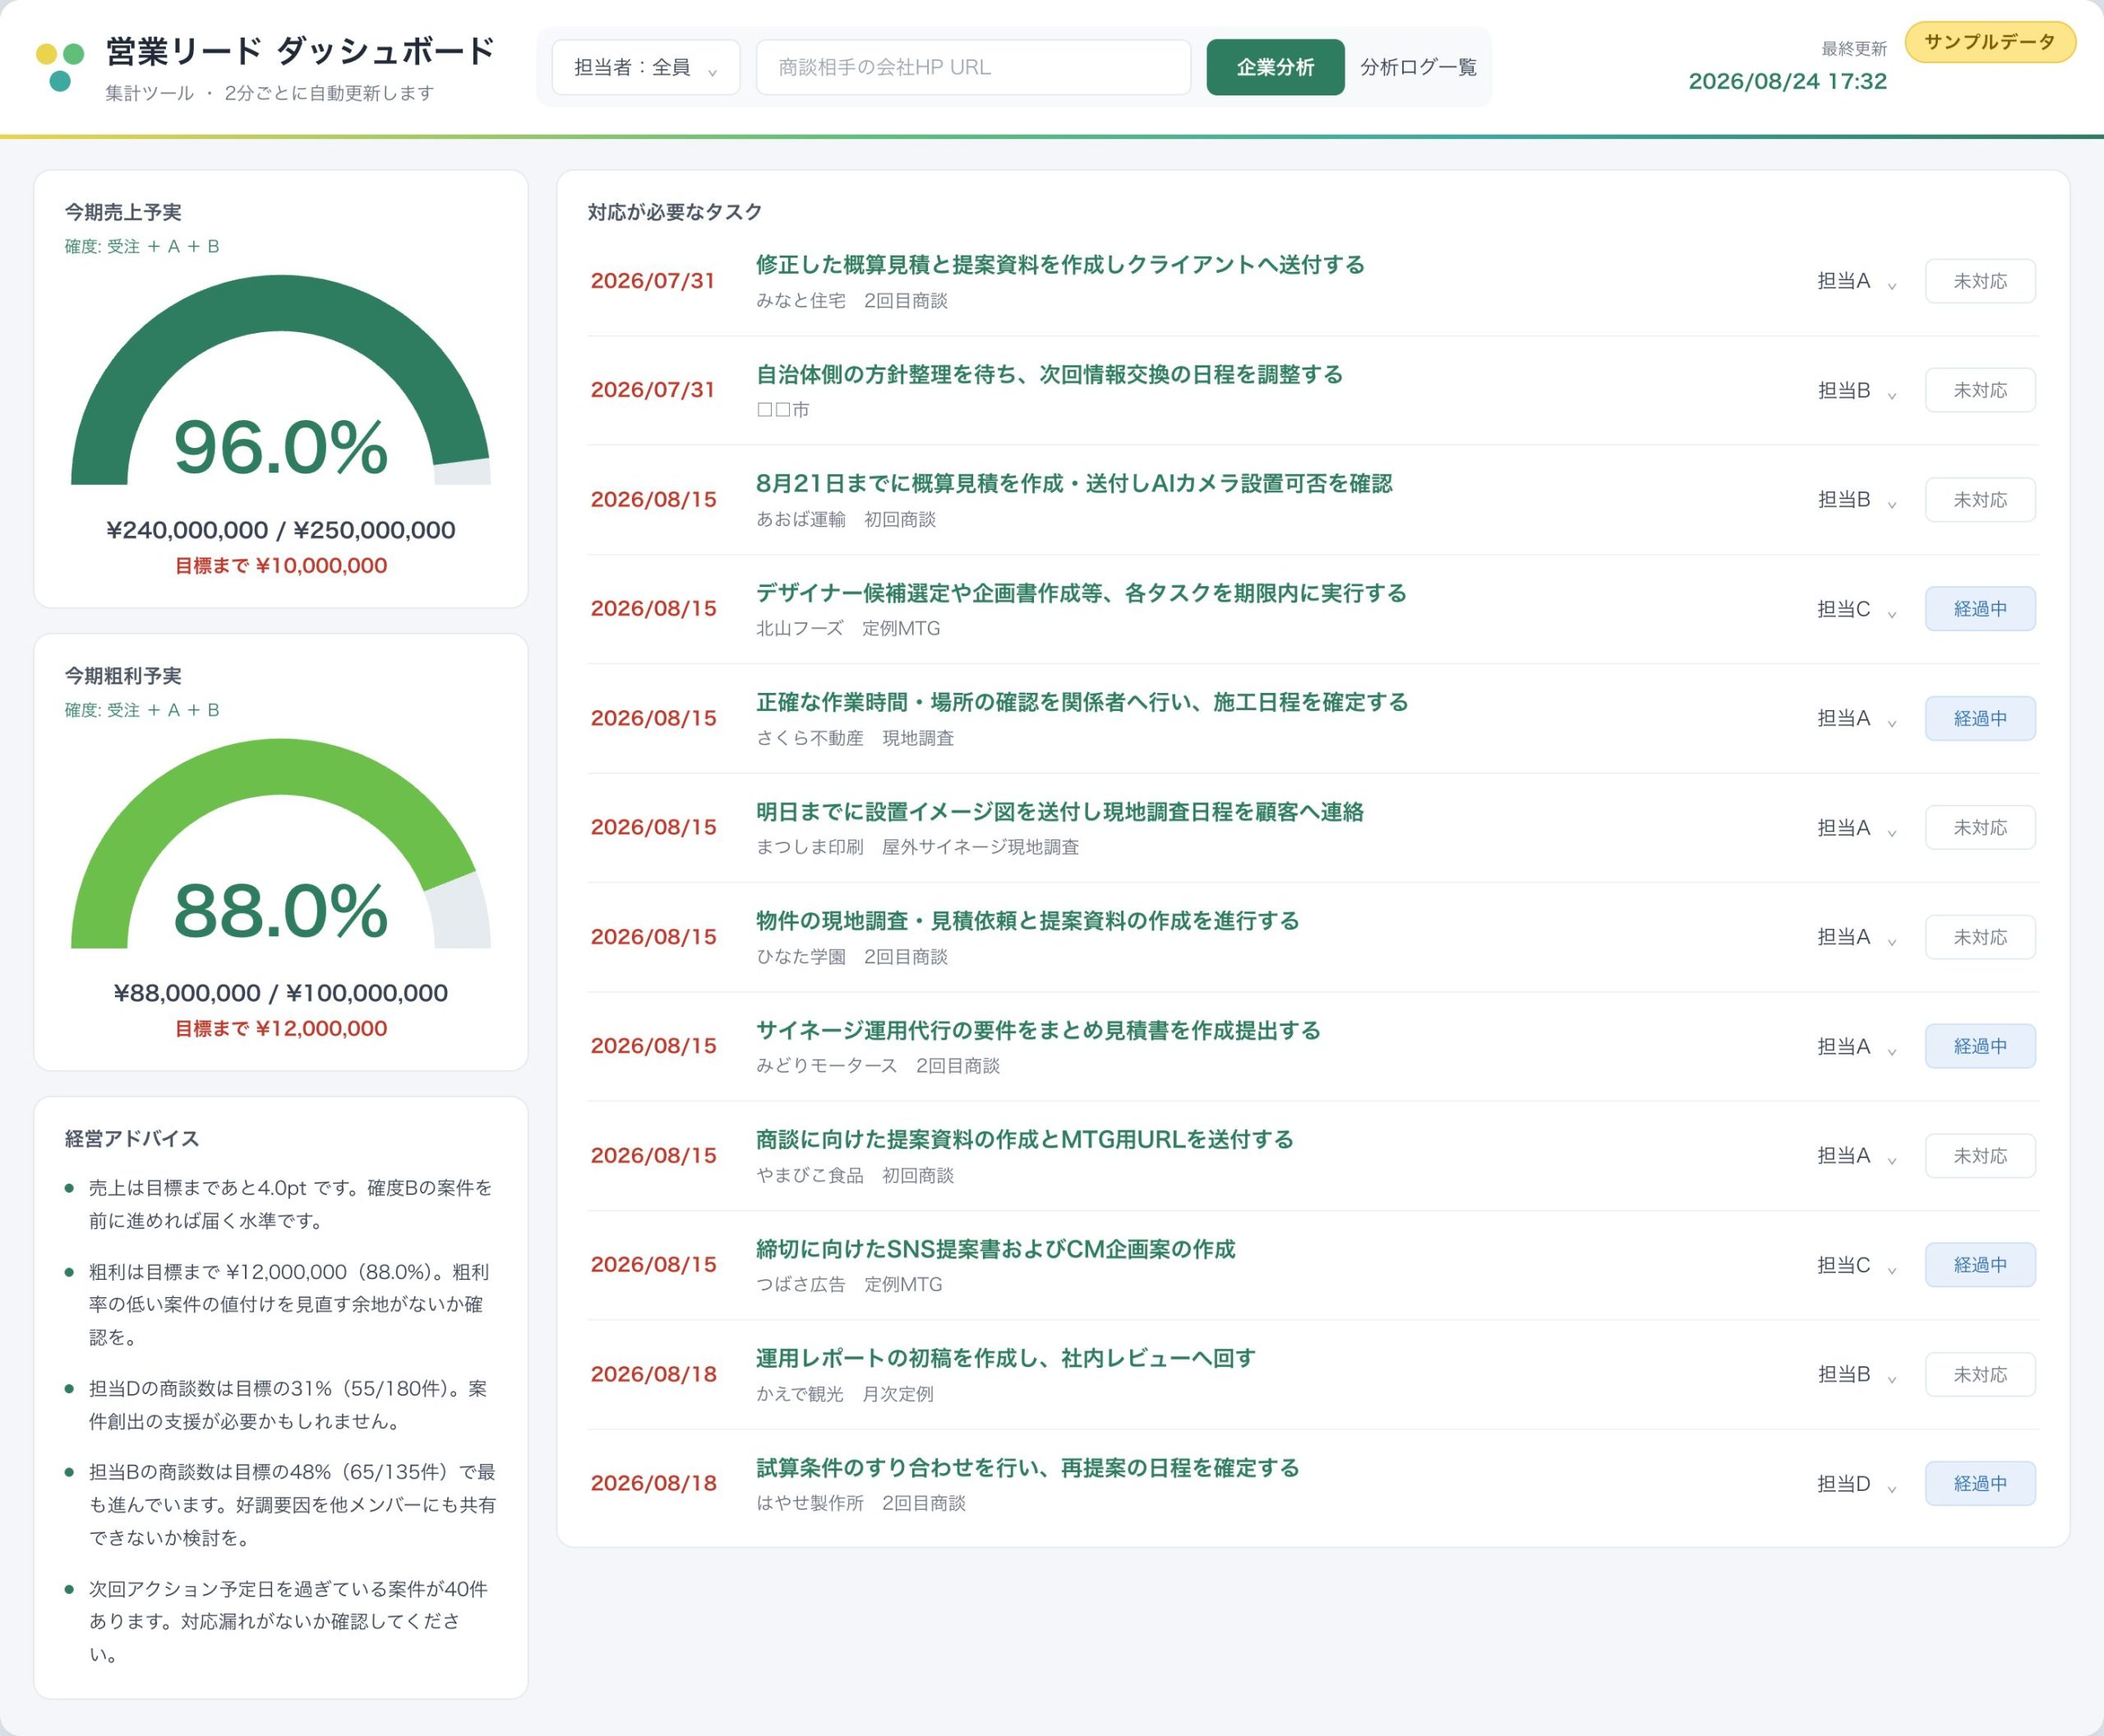Toggle 未対応 status on やまびこ食品 task
Image resolution: width=2104 pixels, height=1736 pixels.
[x=1980, y=1156]
